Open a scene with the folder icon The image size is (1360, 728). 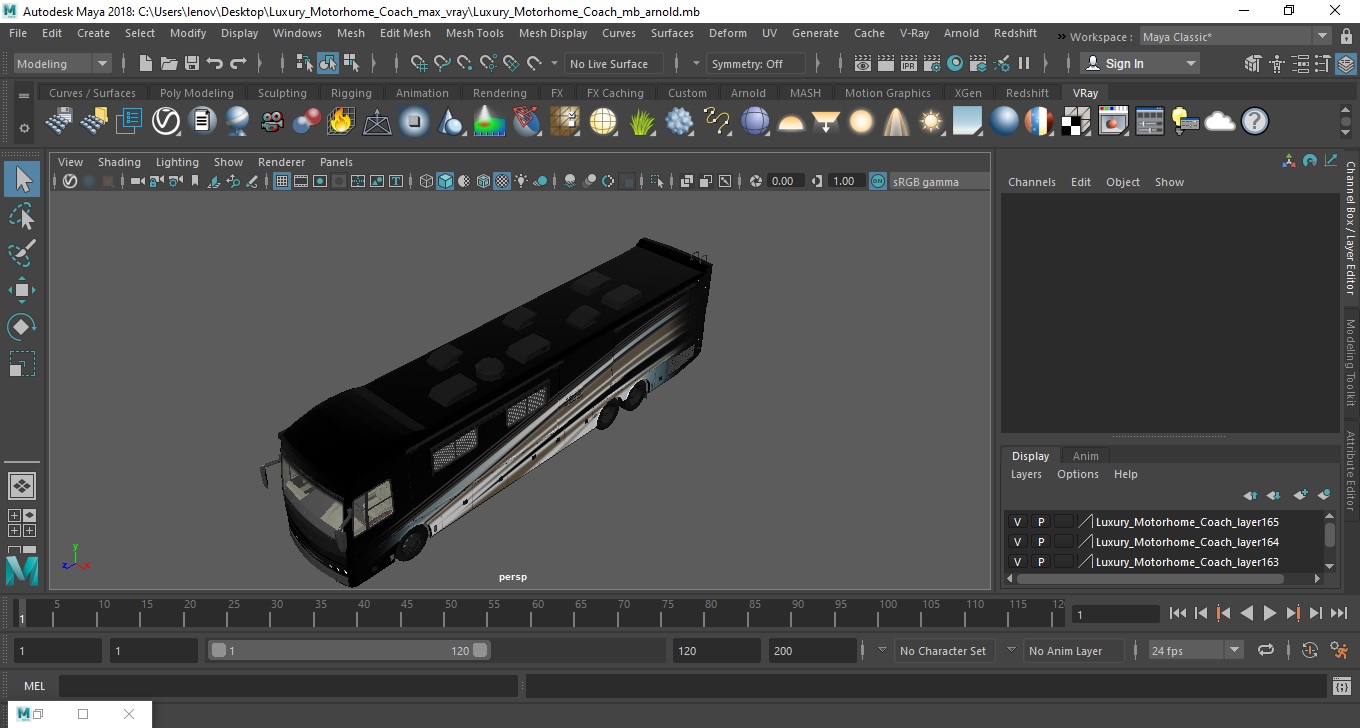tap(169, 63)
